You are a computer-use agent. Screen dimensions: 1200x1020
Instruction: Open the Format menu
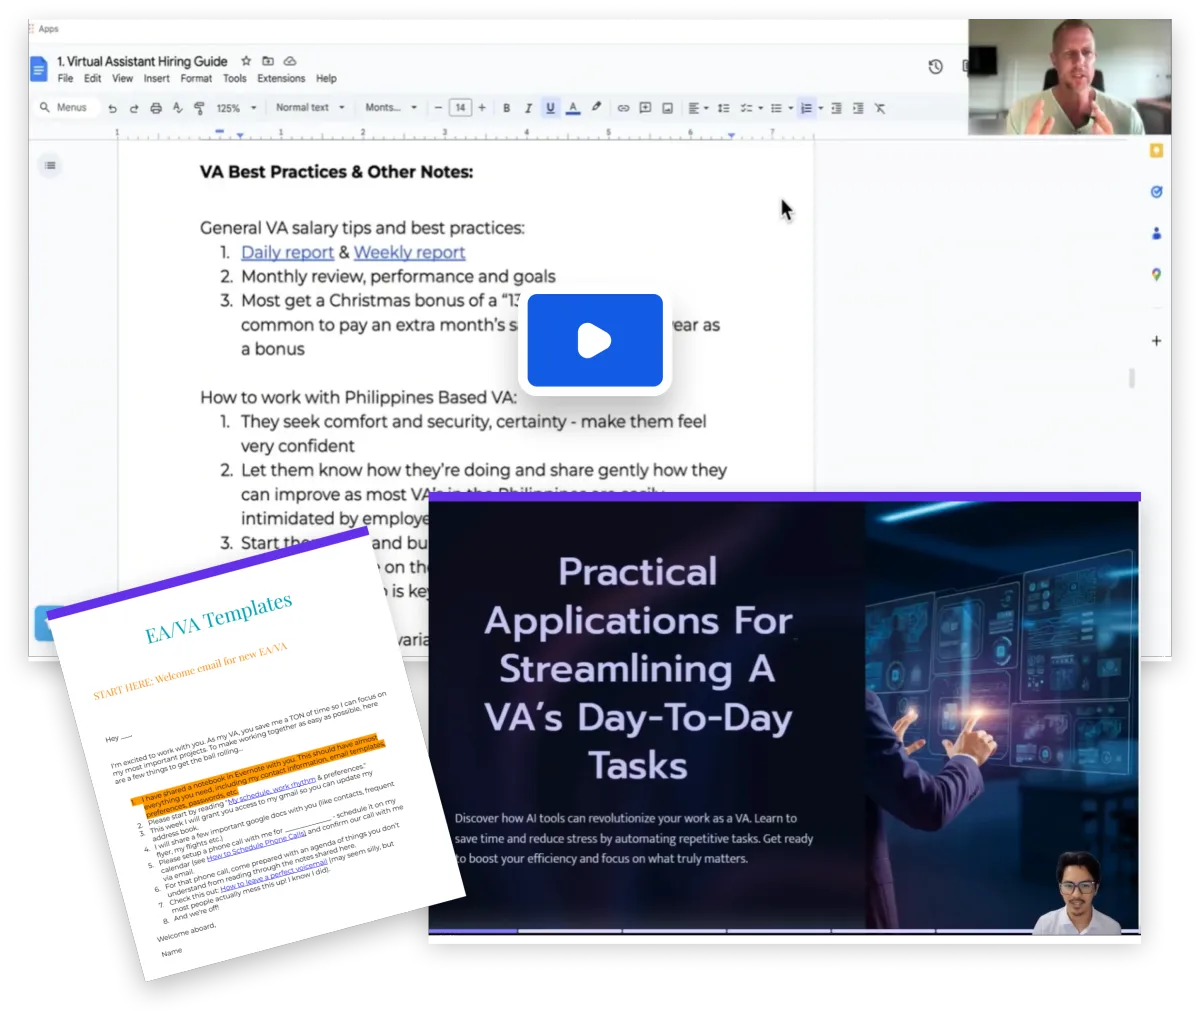coord(196,78)
